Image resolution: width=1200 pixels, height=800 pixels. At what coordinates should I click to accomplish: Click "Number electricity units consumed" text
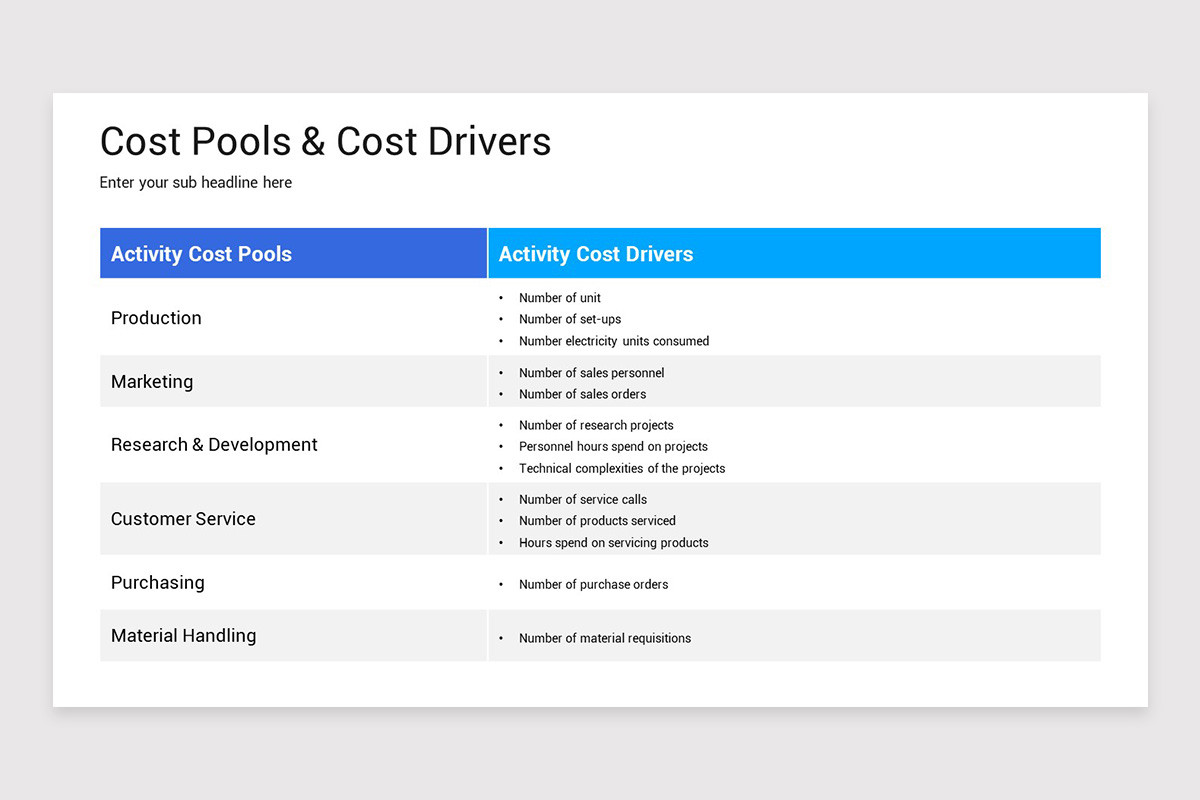coord(614,341)
